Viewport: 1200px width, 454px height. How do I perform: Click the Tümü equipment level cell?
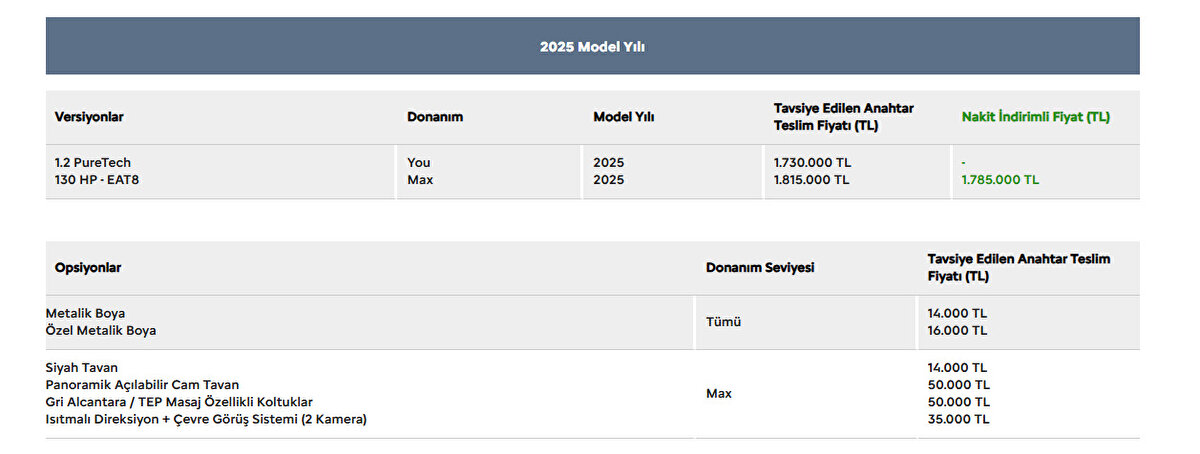tap(723, 322)
